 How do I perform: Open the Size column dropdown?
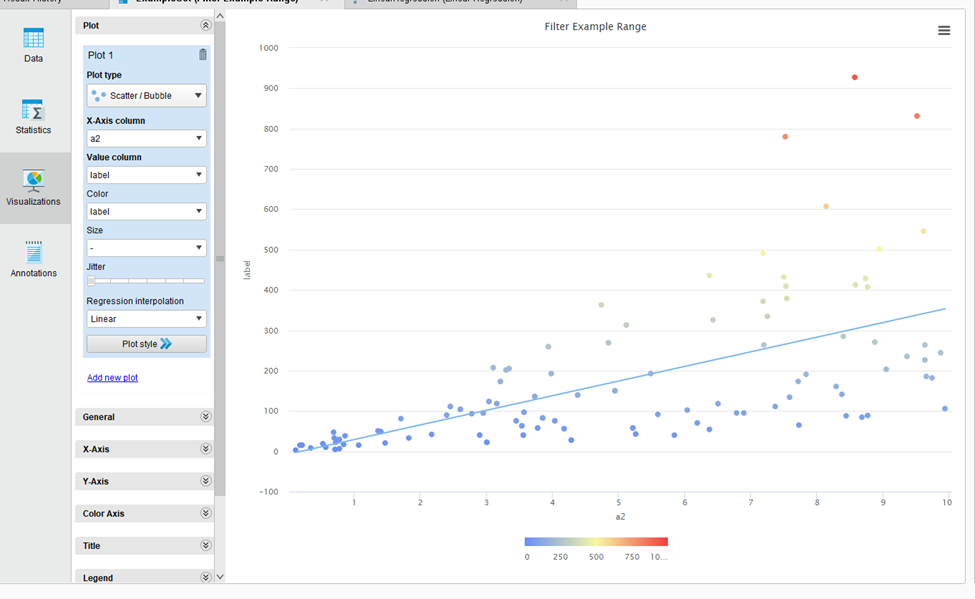coord(147,248)
